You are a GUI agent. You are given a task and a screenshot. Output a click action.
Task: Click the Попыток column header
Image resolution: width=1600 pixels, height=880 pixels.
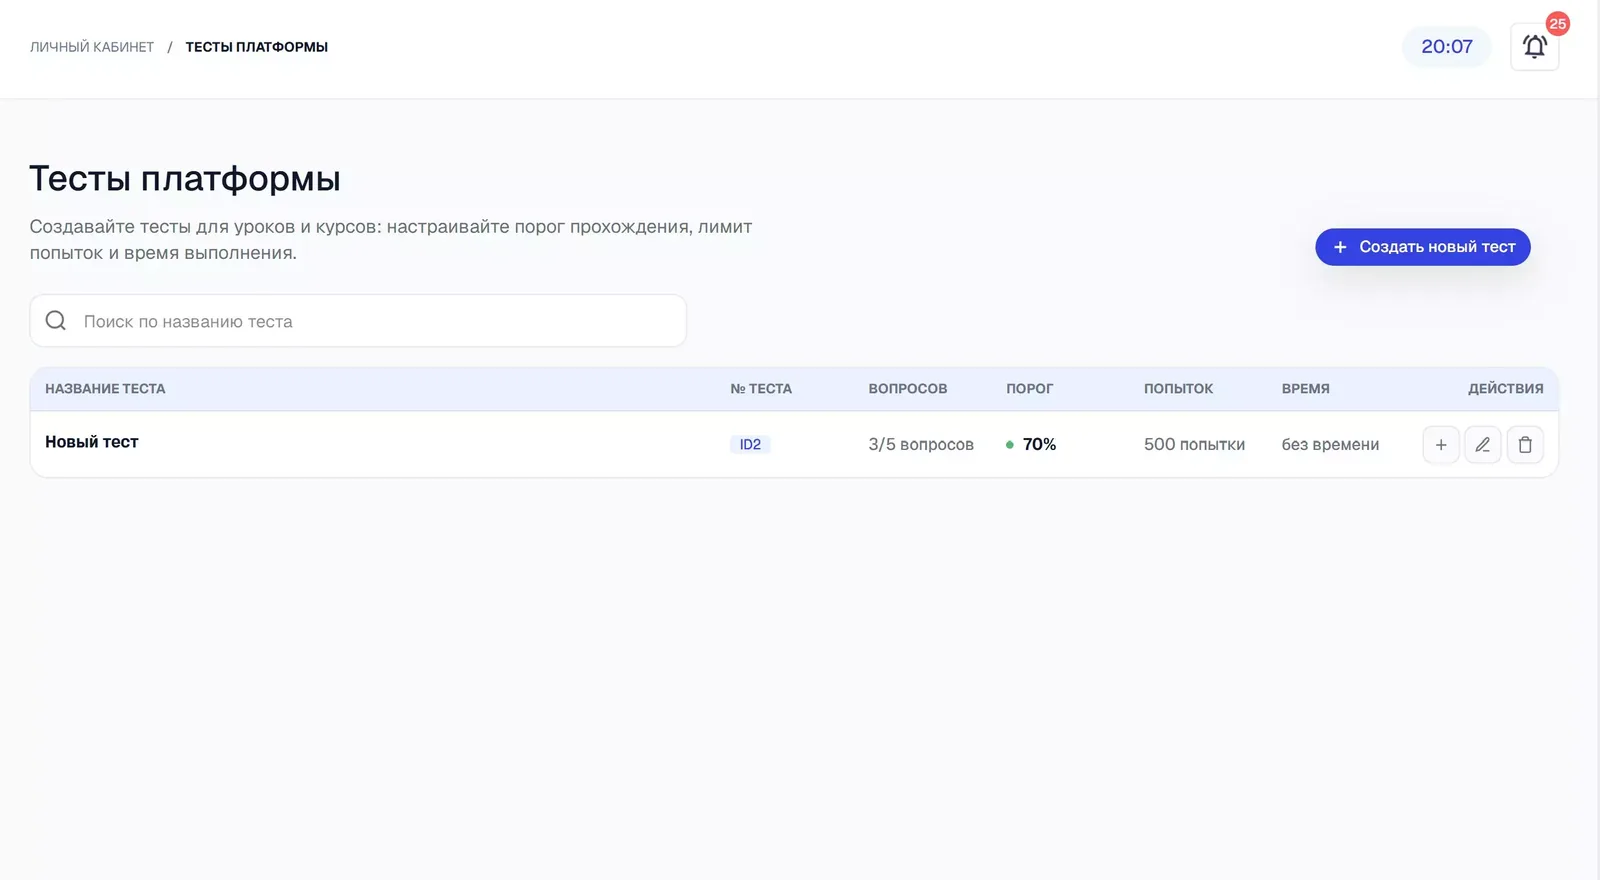1178,389
